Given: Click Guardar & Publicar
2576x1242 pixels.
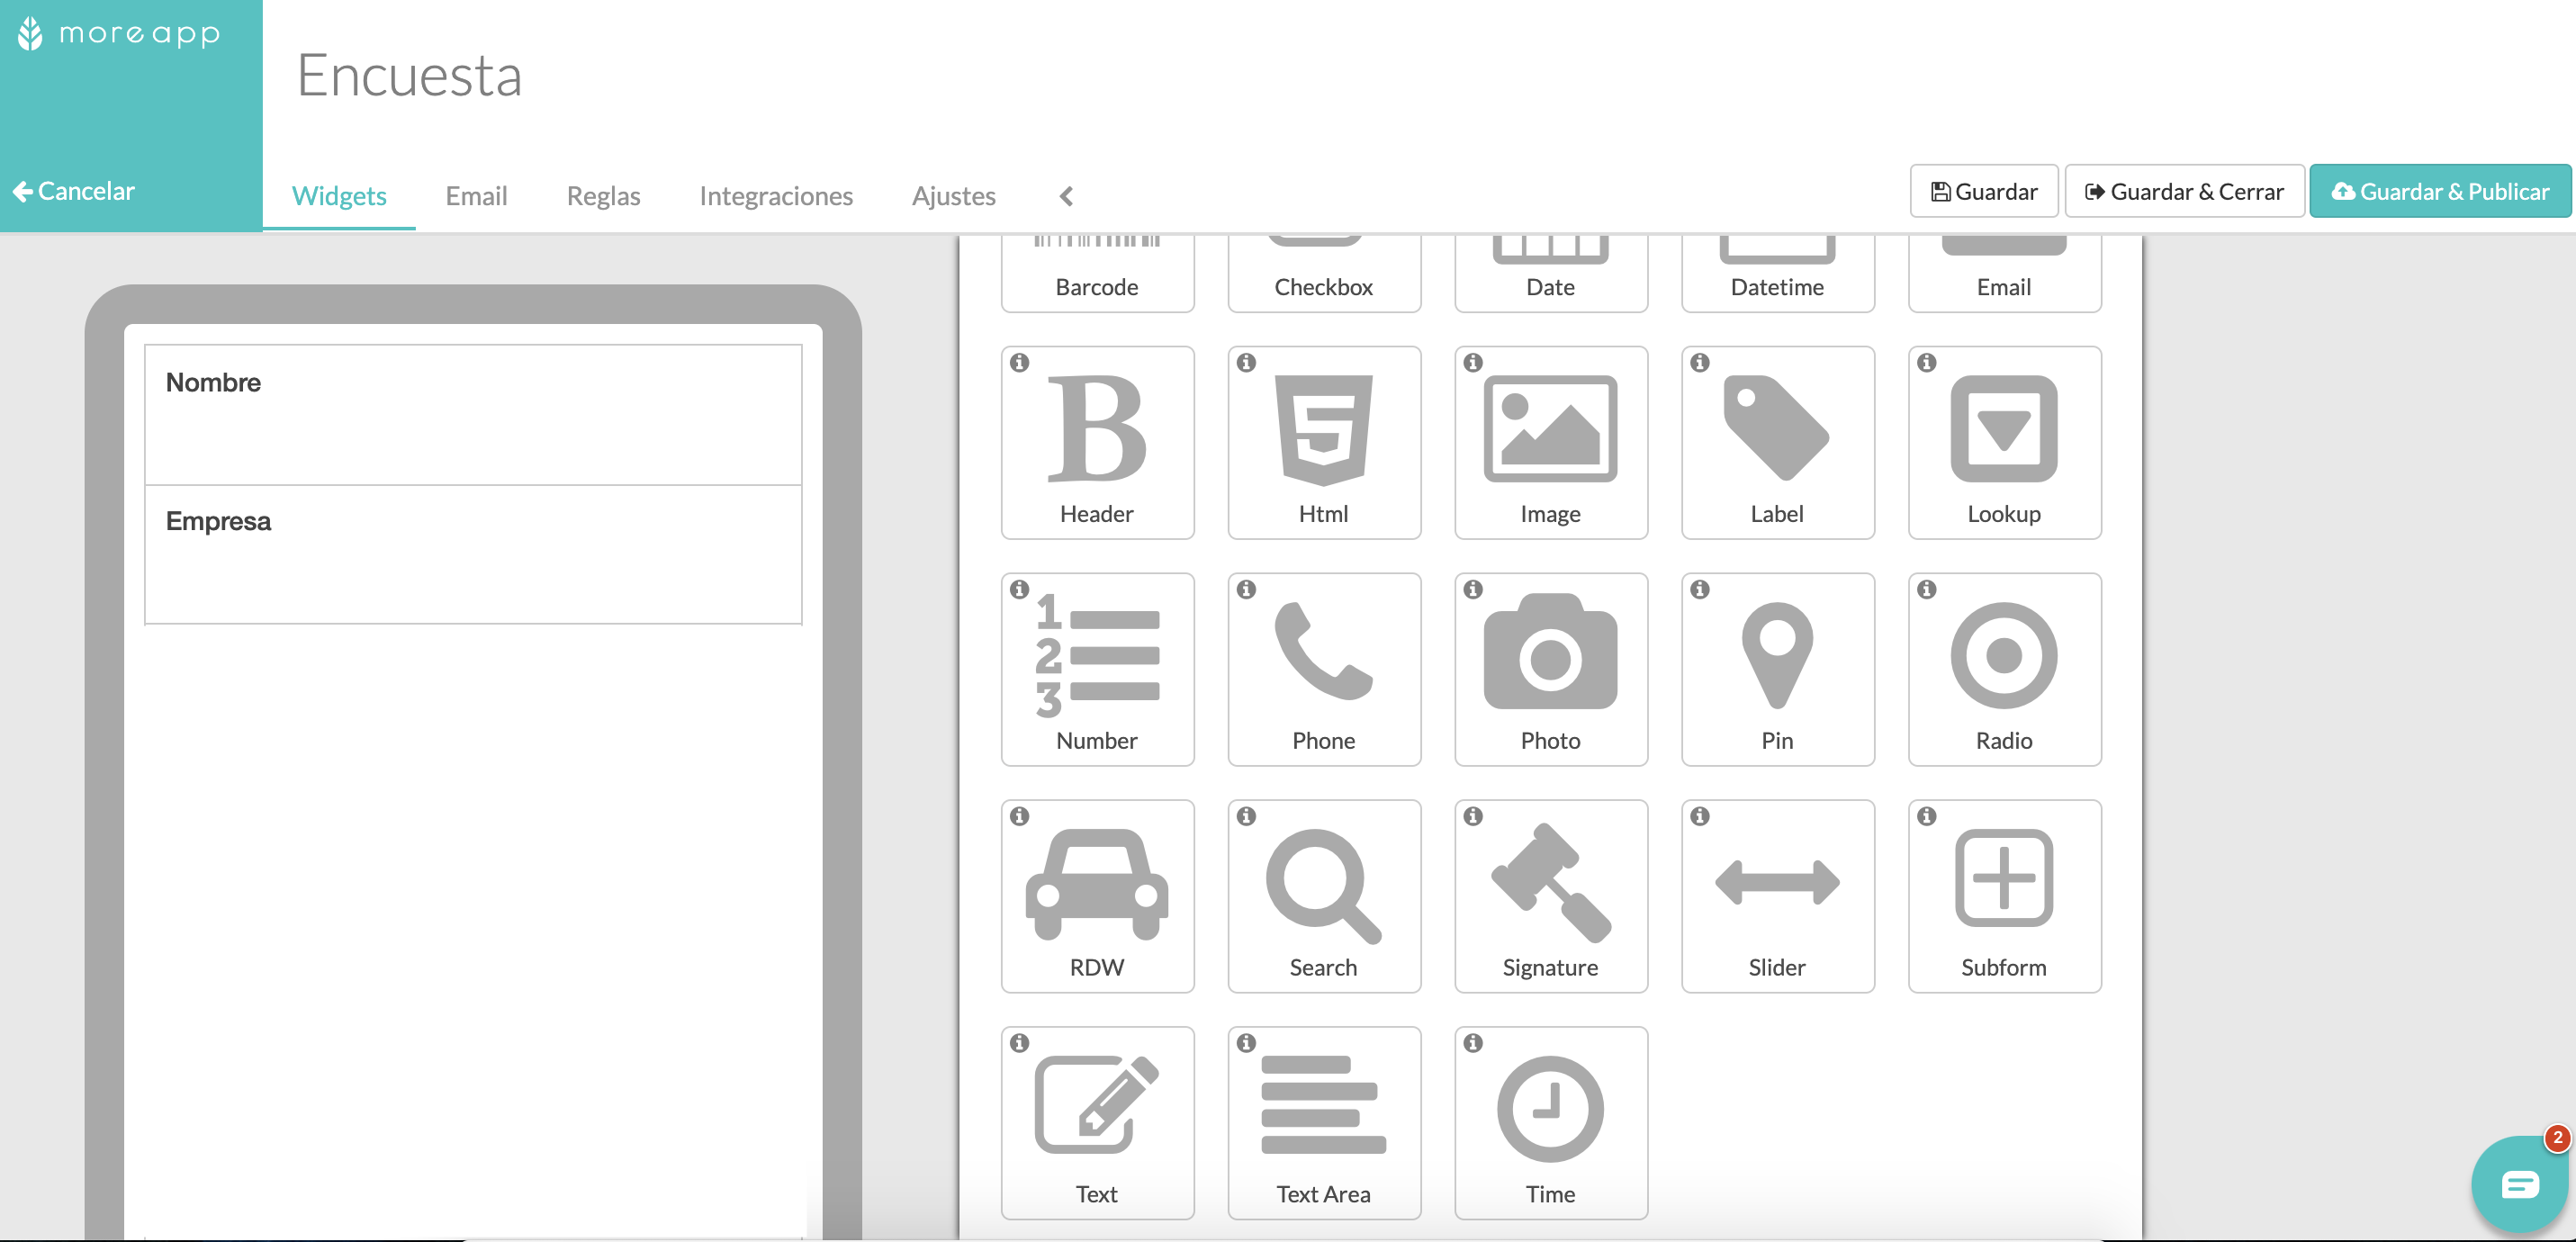Looking at the screenshot, I should (2440, 191).
